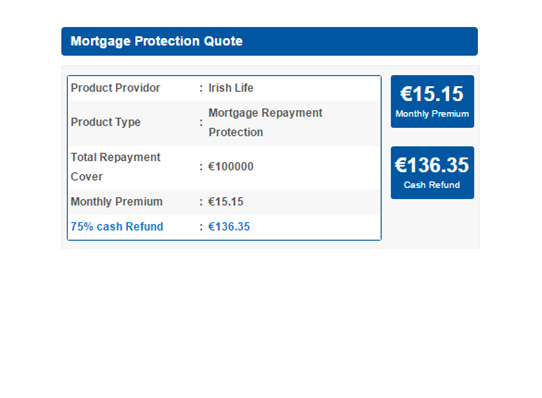
Task: Click the word Protection in product type
Action: tap(236, 132)
